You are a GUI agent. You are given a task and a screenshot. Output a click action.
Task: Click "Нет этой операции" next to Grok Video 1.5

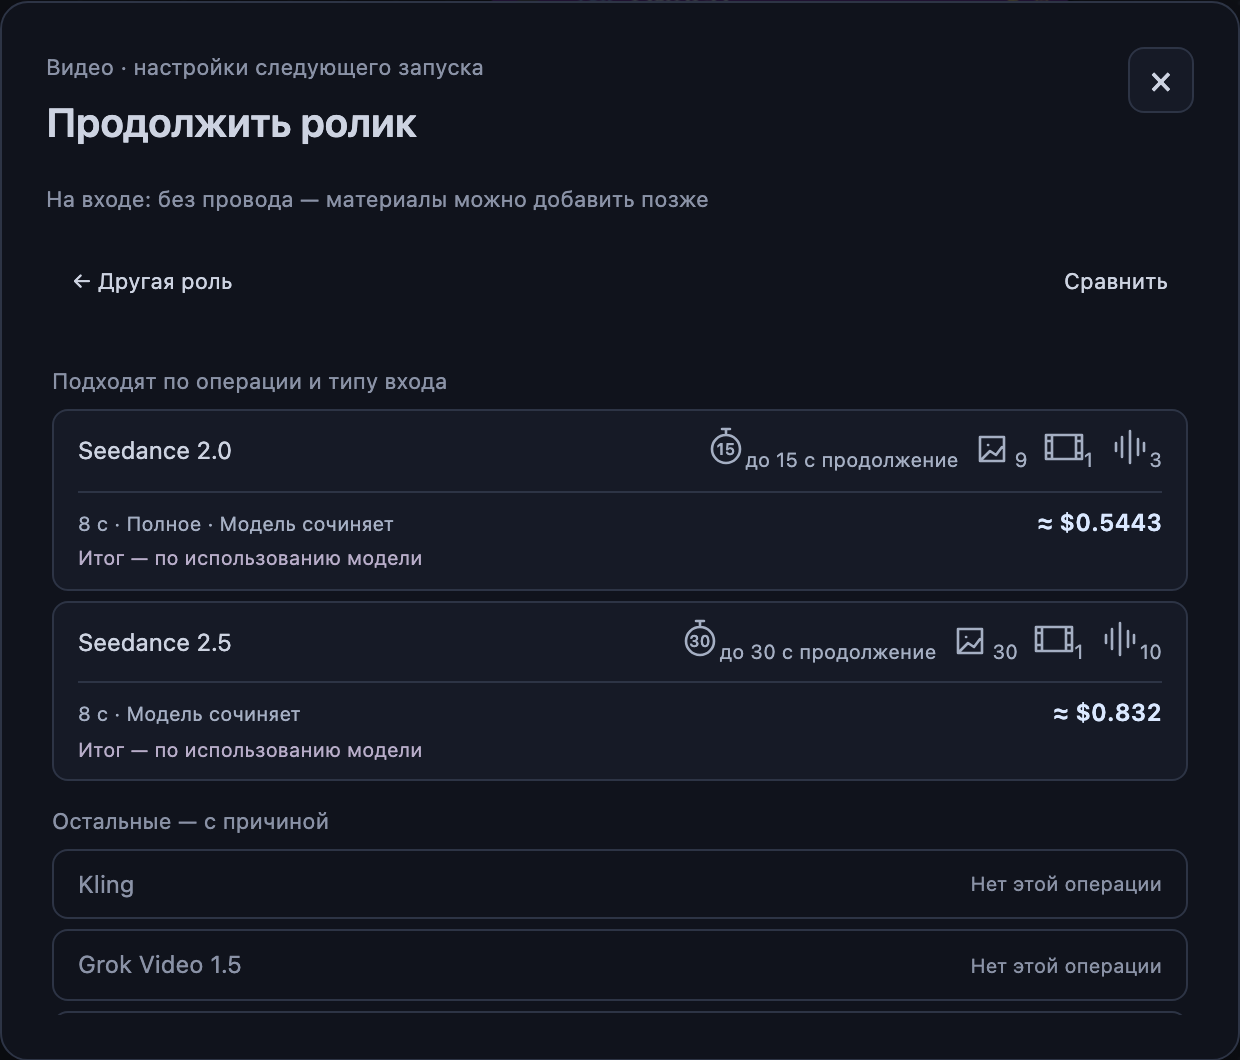1066,966
